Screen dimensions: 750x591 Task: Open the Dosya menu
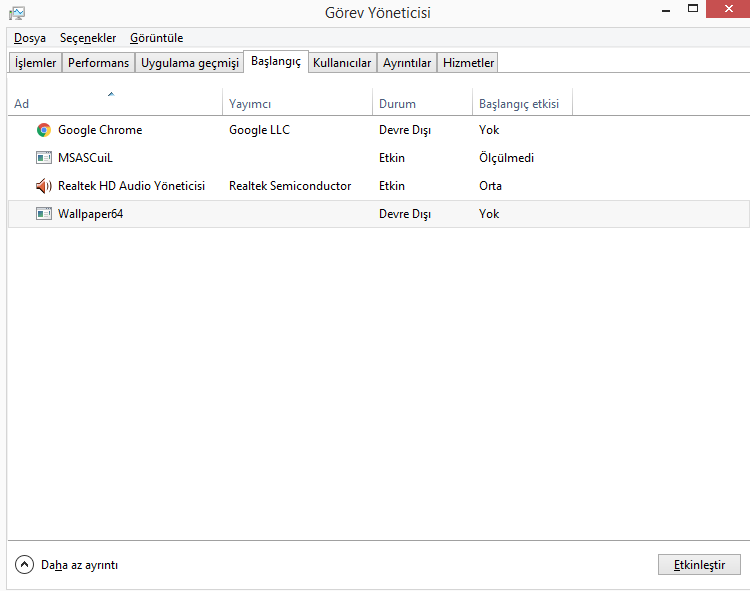(30, 38)
